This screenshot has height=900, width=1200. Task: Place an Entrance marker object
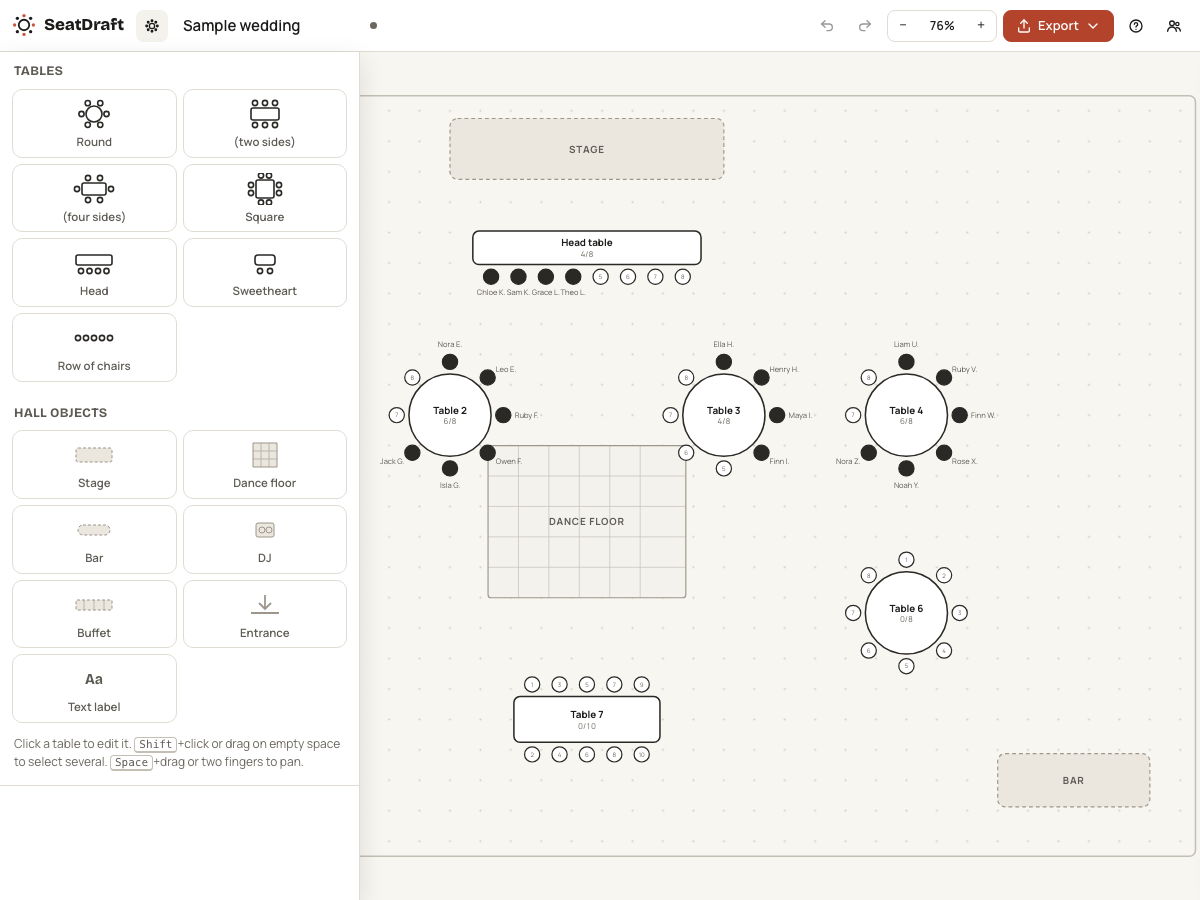pyautogui.click(x=265, y=614)
